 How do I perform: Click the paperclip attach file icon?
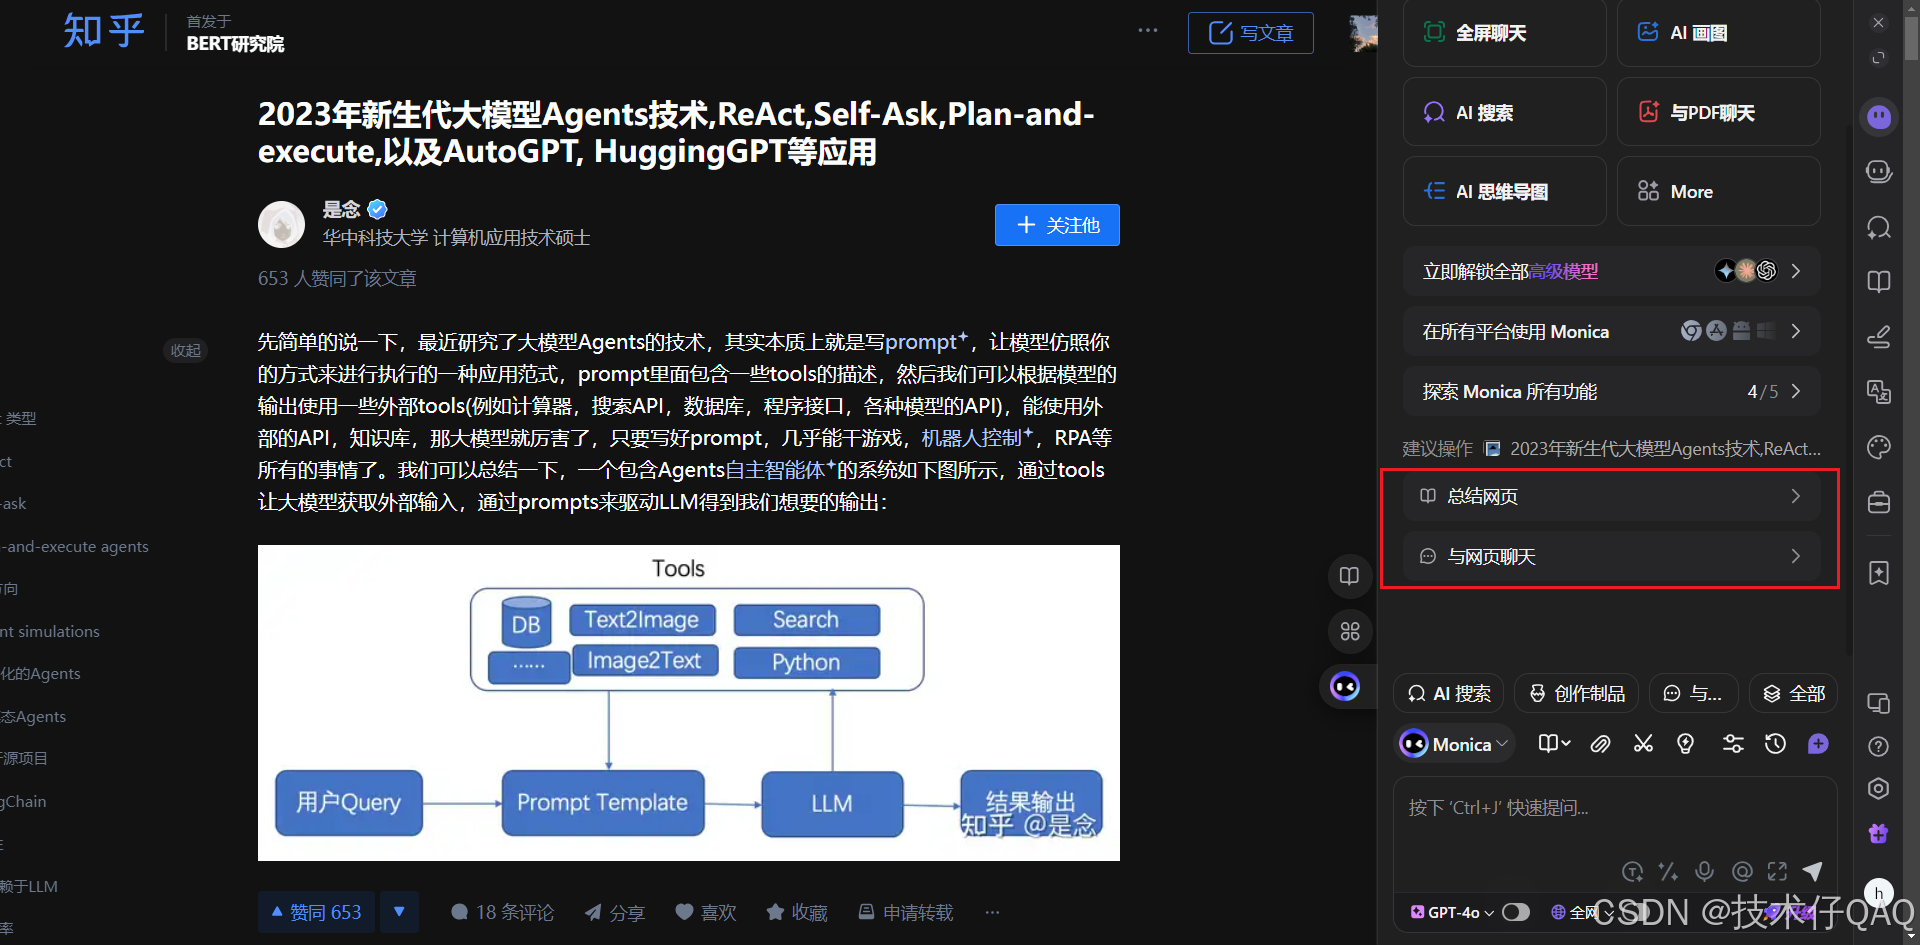point(1601,744)
